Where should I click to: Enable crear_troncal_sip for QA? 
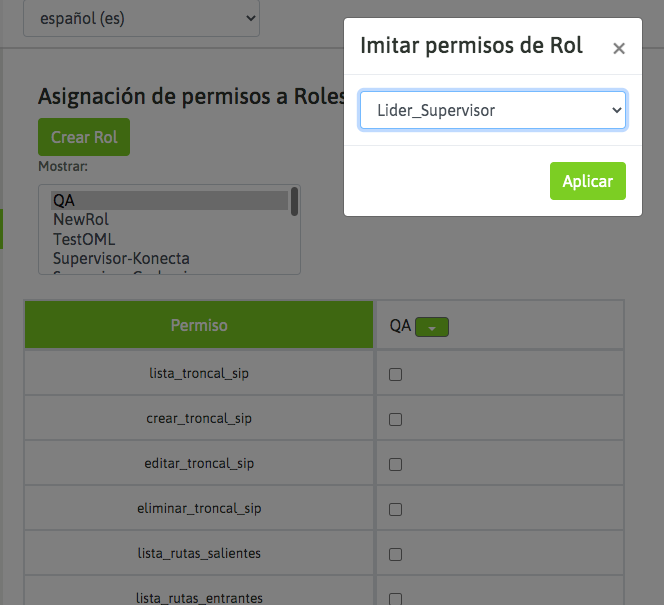tap(395, 419)
